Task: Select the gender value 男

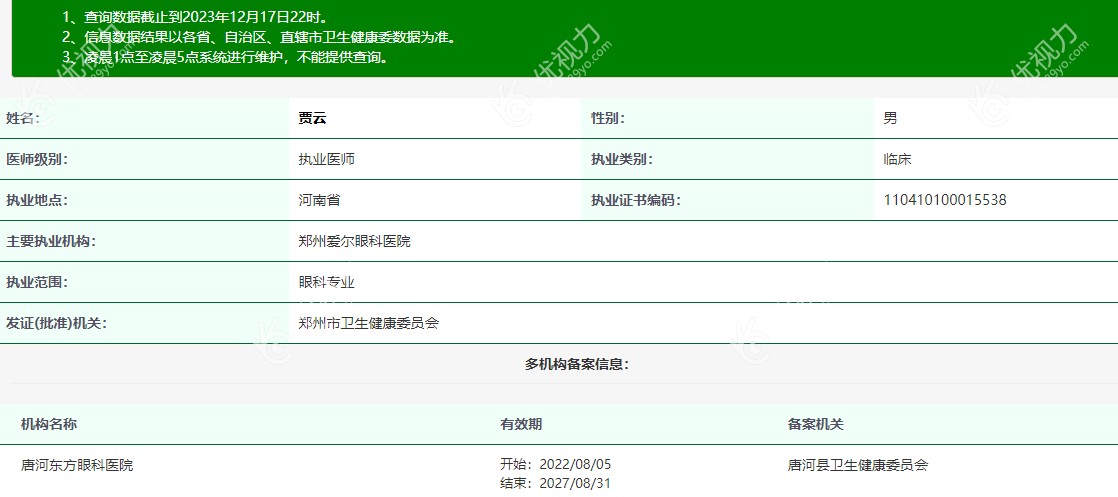Action: 891,118
